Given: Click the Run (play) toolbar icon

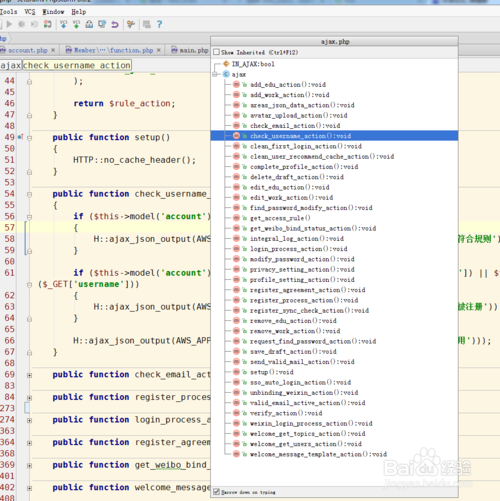Looking at the screenshot, I should point(9,24).
